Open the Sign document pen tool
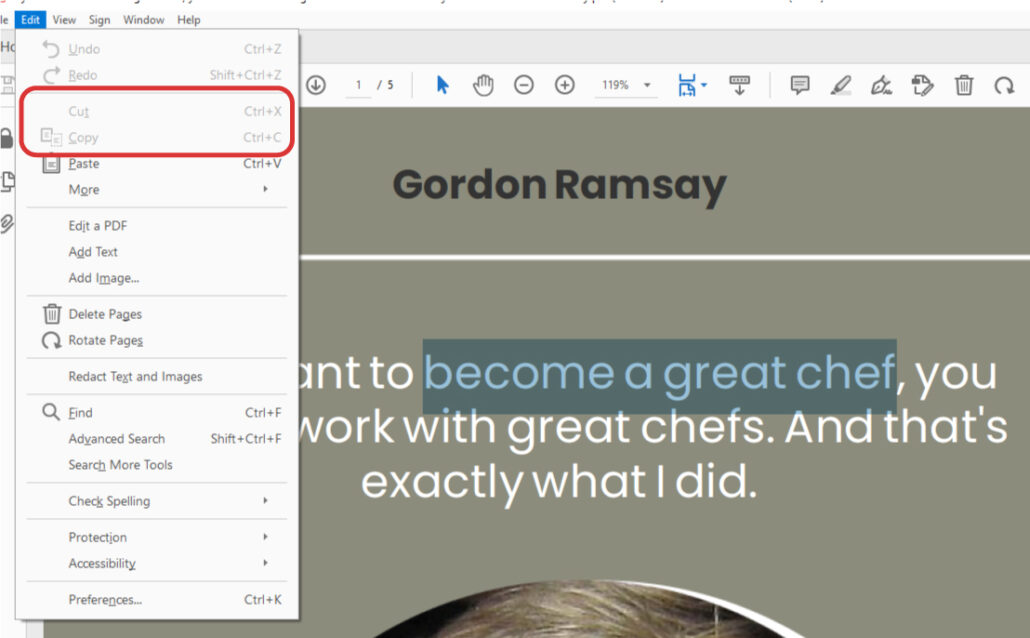1030x638 pixels. pyautogui.click(x=881, y=85)
